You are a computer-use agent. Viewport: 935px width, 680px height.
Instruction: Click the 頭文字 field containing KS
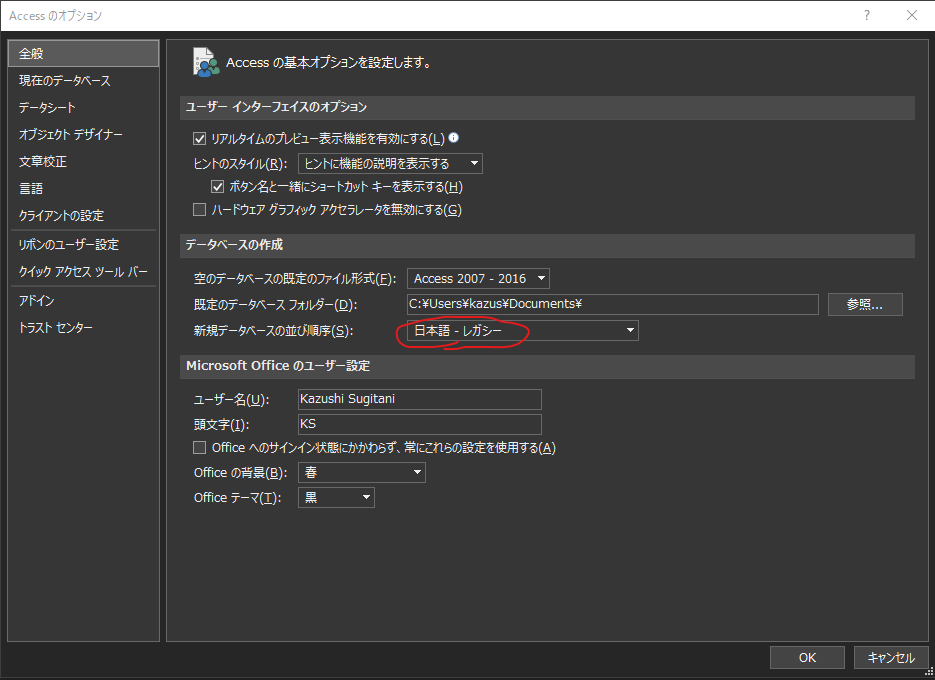pos(420,424)
